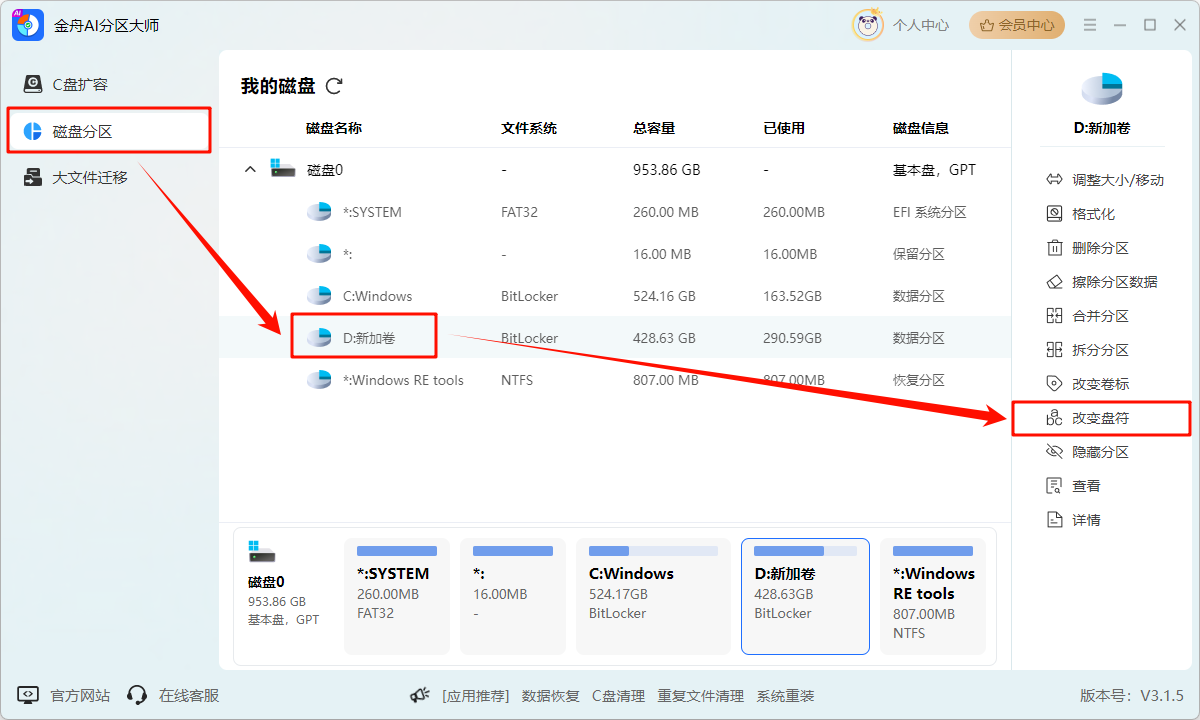This screenshot has height=720, width=1200.
Task: Open the hamburger menu at top right
Action: tap(1089, 24)
